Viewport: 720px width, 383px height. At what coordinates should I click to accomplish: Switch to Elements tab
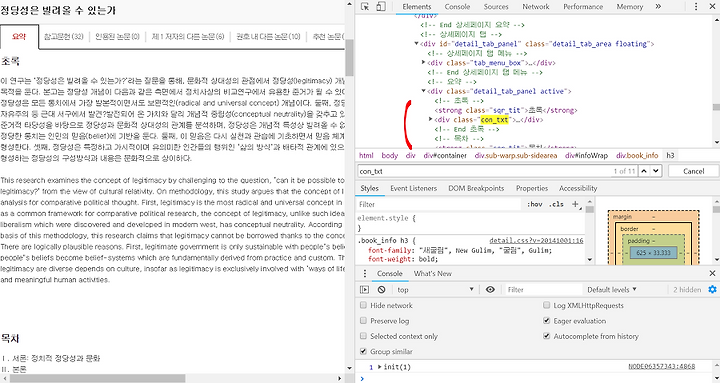pyautogui.click(x=416, y=6)
